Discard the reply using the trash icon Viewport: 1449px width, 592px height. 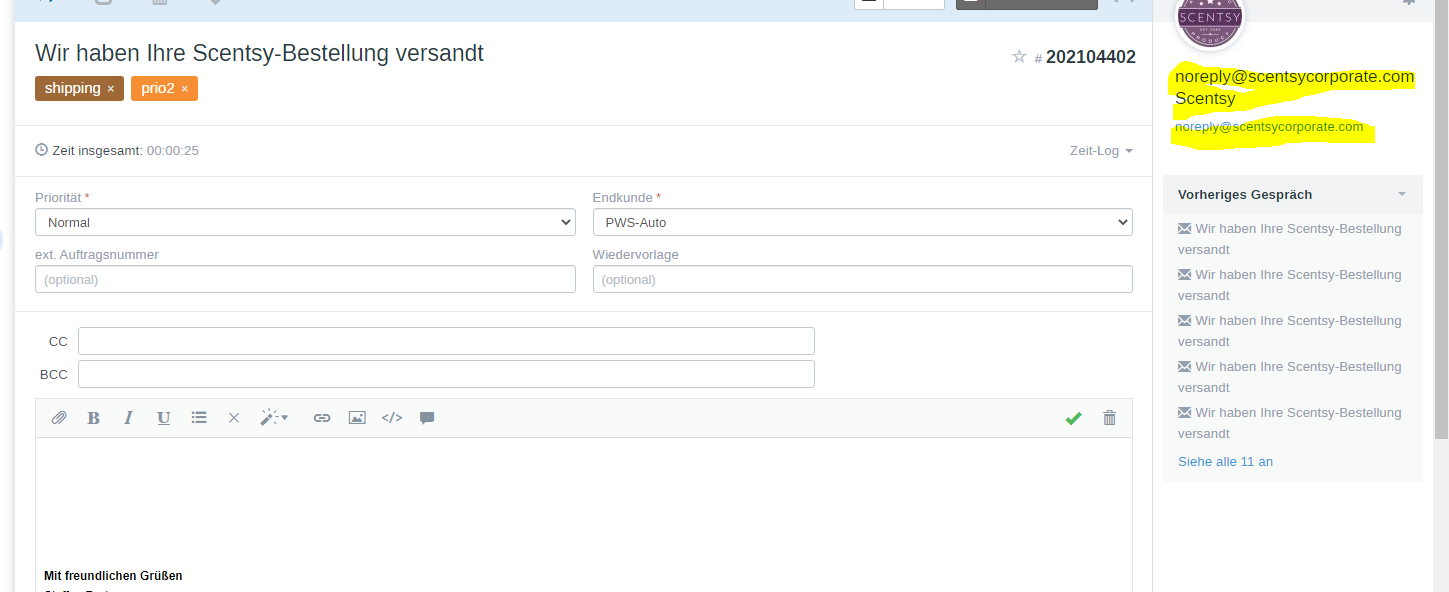1109,418
